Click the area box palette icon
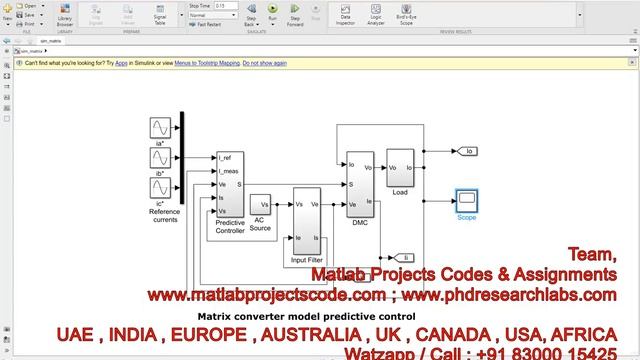This screenshot has height=360, width=640. click(7, 119)
